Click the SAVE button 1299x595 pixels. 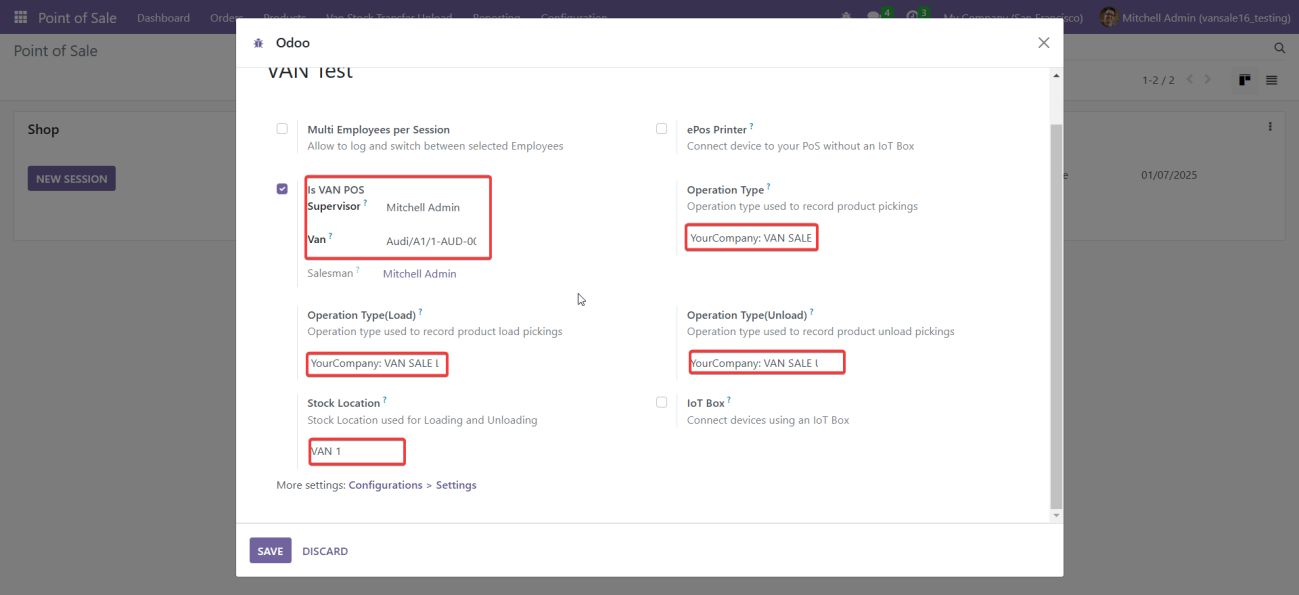click(x=270, y=551)
